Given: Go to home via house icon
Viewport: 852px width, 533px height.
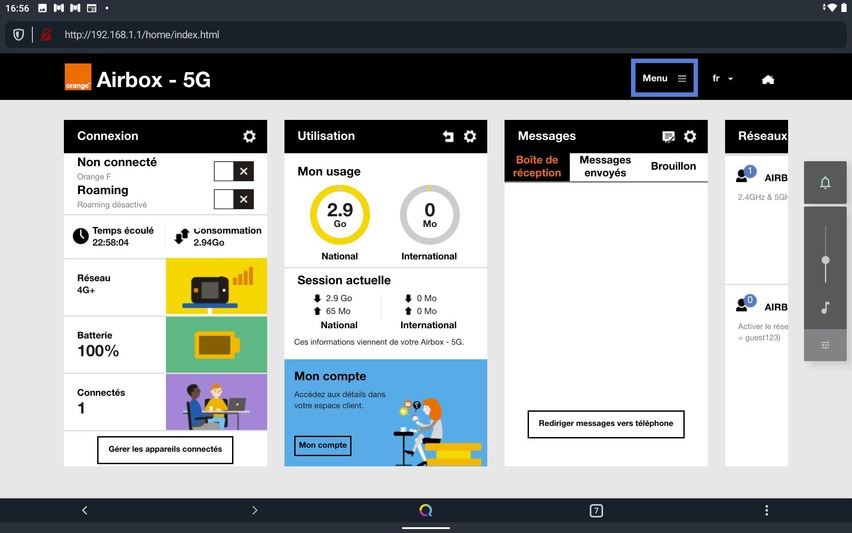Looking at the screenshot, I should 767,80.
